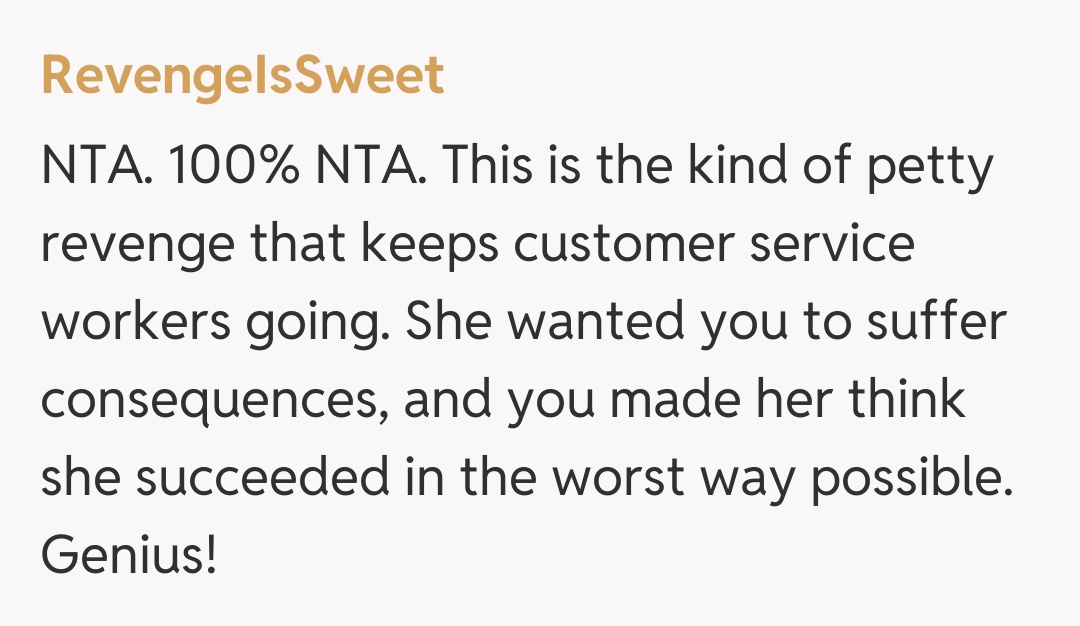
Task: Click the '100%' text in the comment
Action: 235,165
